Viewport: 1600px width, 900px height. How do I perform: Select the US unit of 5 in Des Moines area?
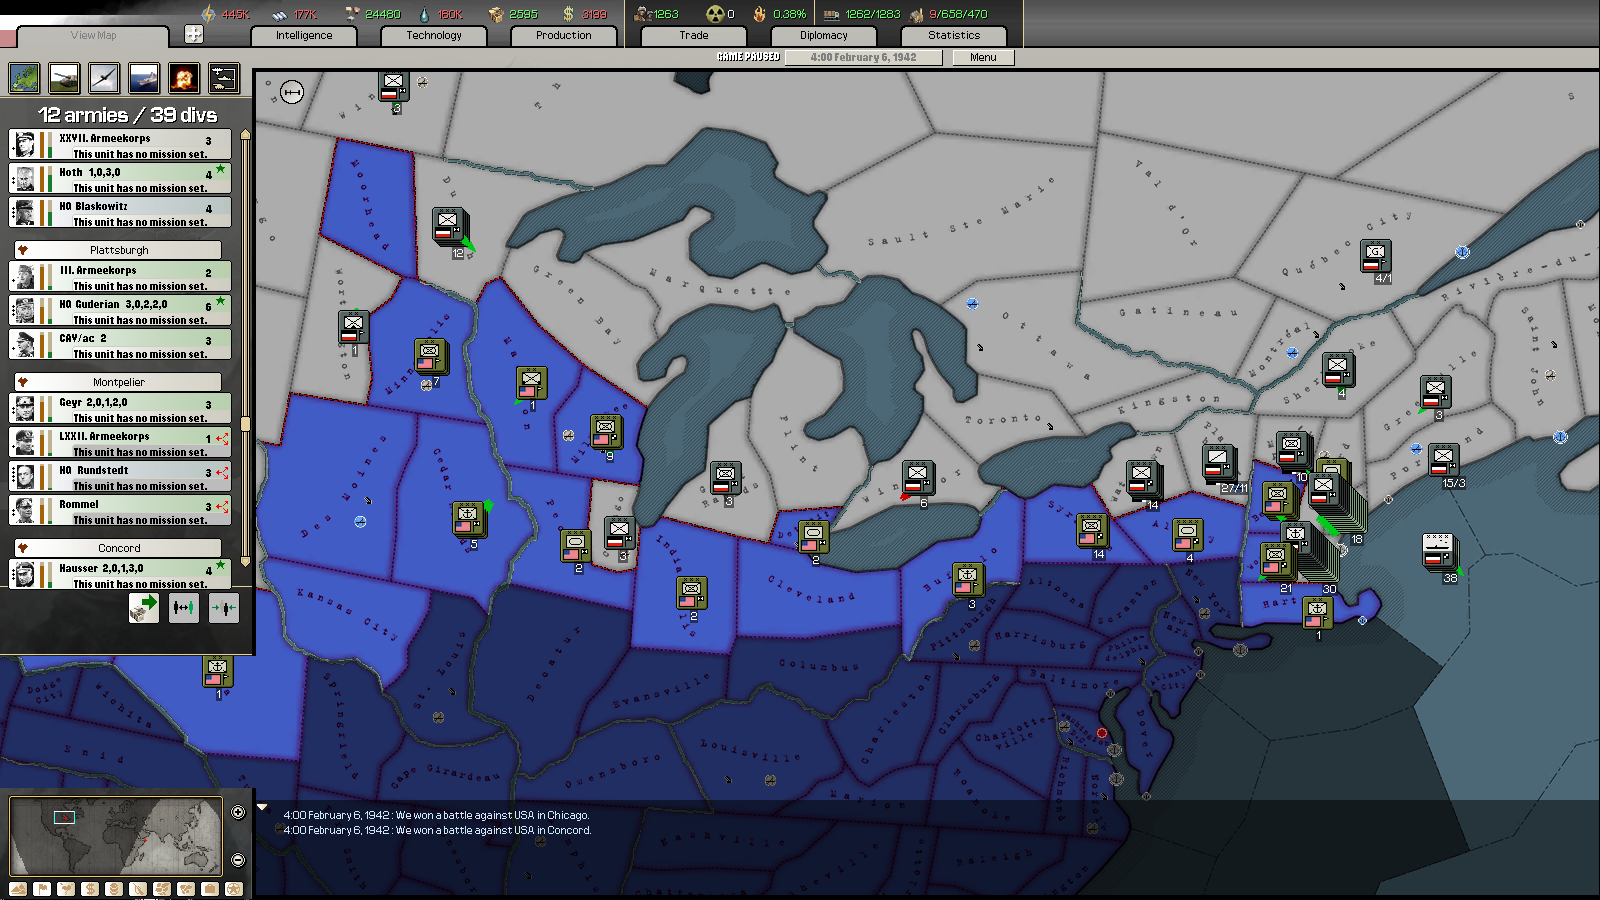point(467,520)
